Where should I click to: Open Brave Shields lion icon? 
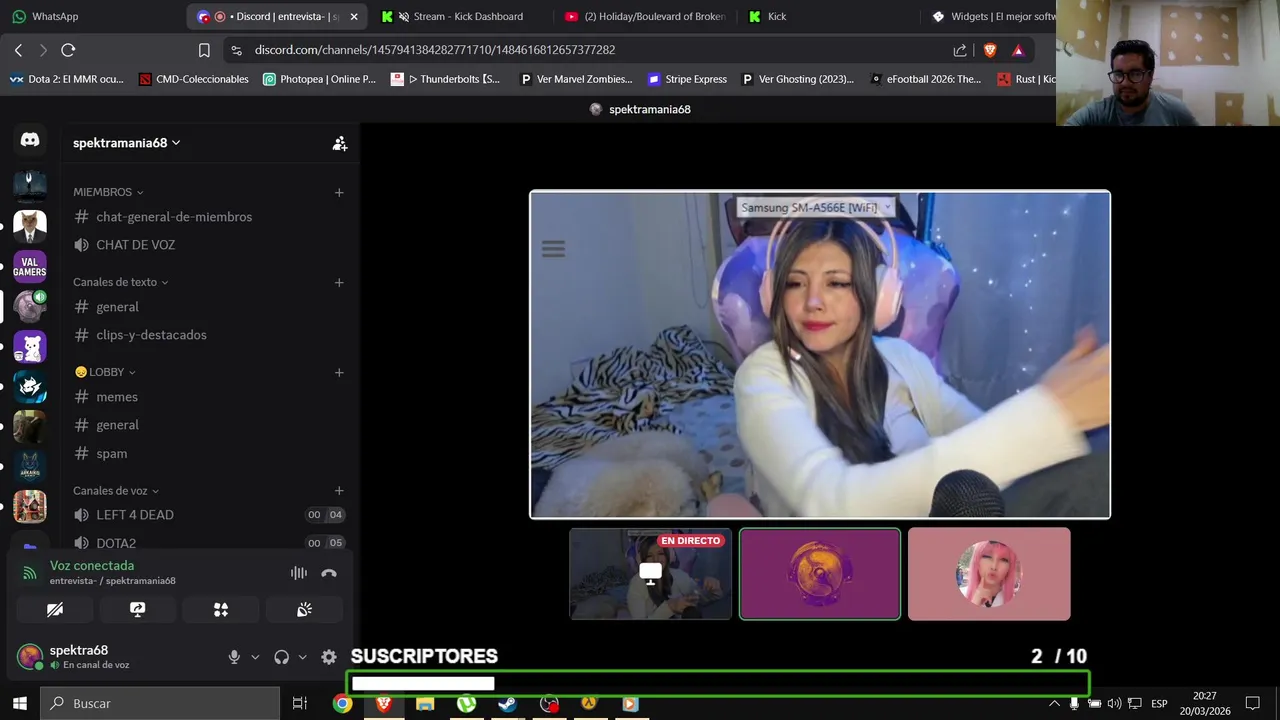point(990,50)
